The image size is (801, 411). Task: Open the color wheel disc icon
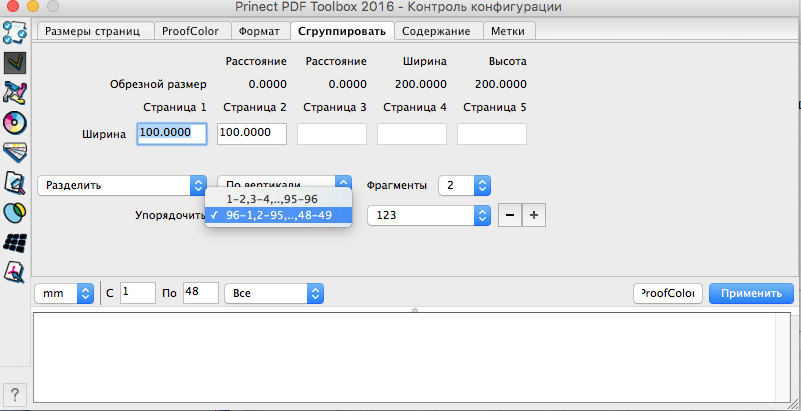15,123
